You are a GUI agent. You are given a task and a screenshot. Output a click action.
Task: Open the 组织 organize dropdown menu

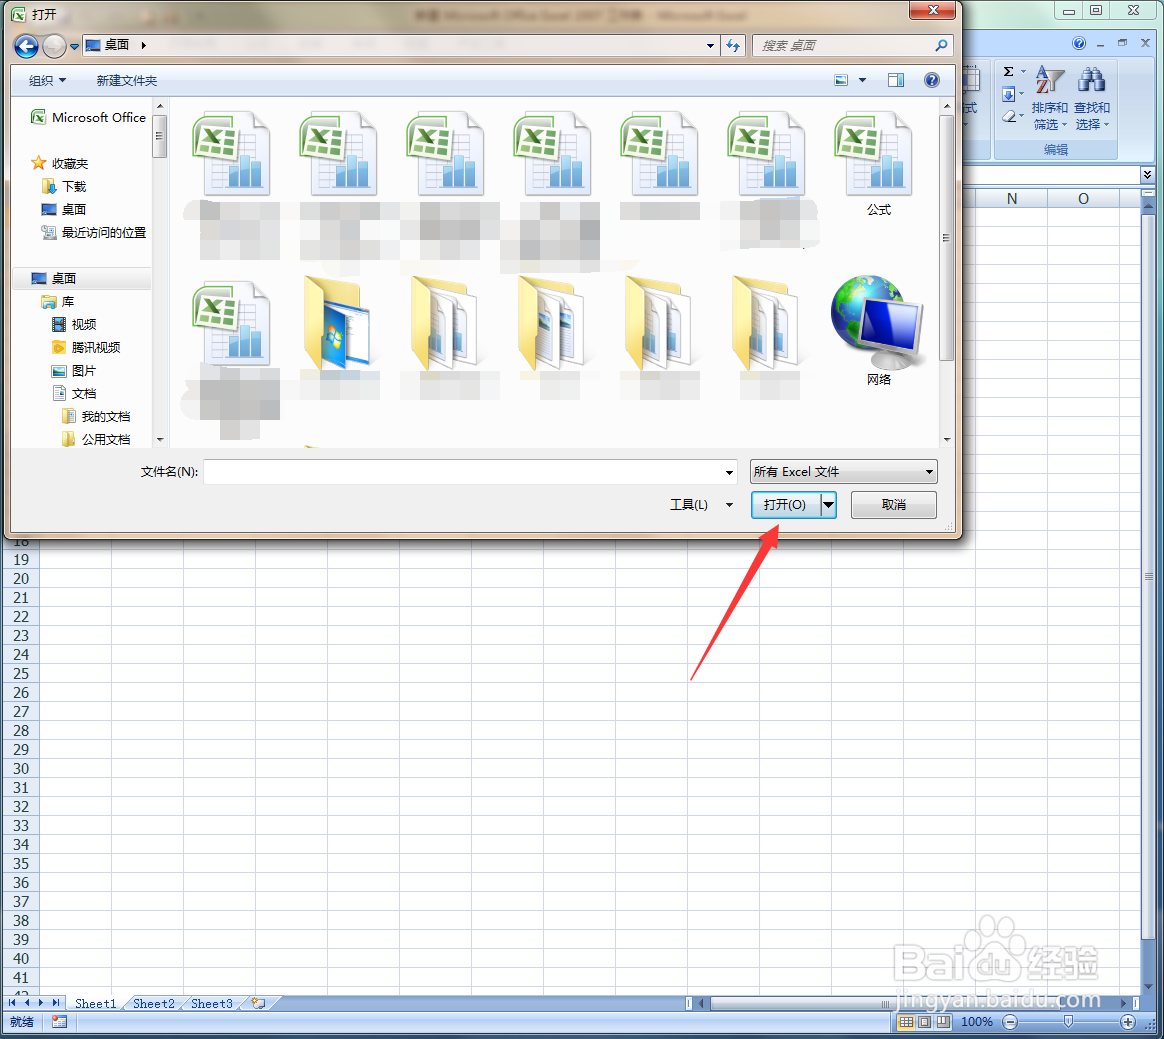(x=48, y=80)
